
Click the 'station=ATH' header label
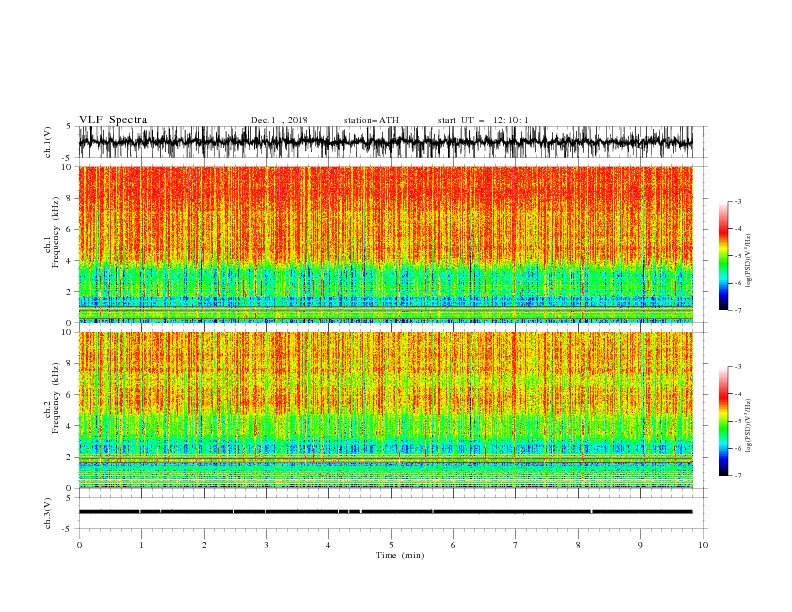pyautogui.click(x=371, y=120)
